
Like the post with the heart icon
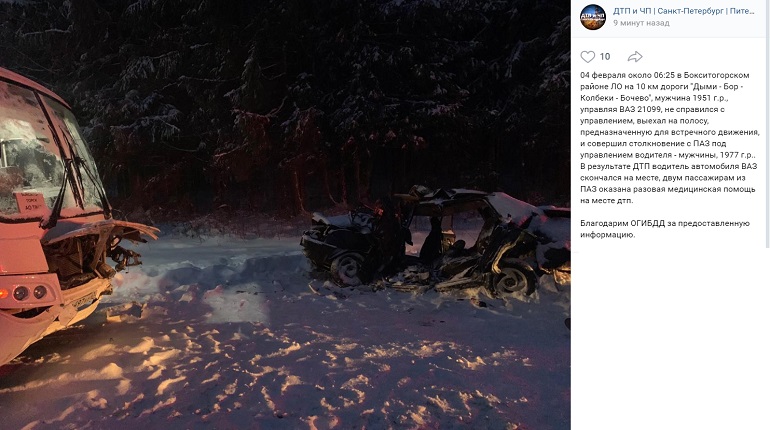pyautogui.click(x=587, y=56)
